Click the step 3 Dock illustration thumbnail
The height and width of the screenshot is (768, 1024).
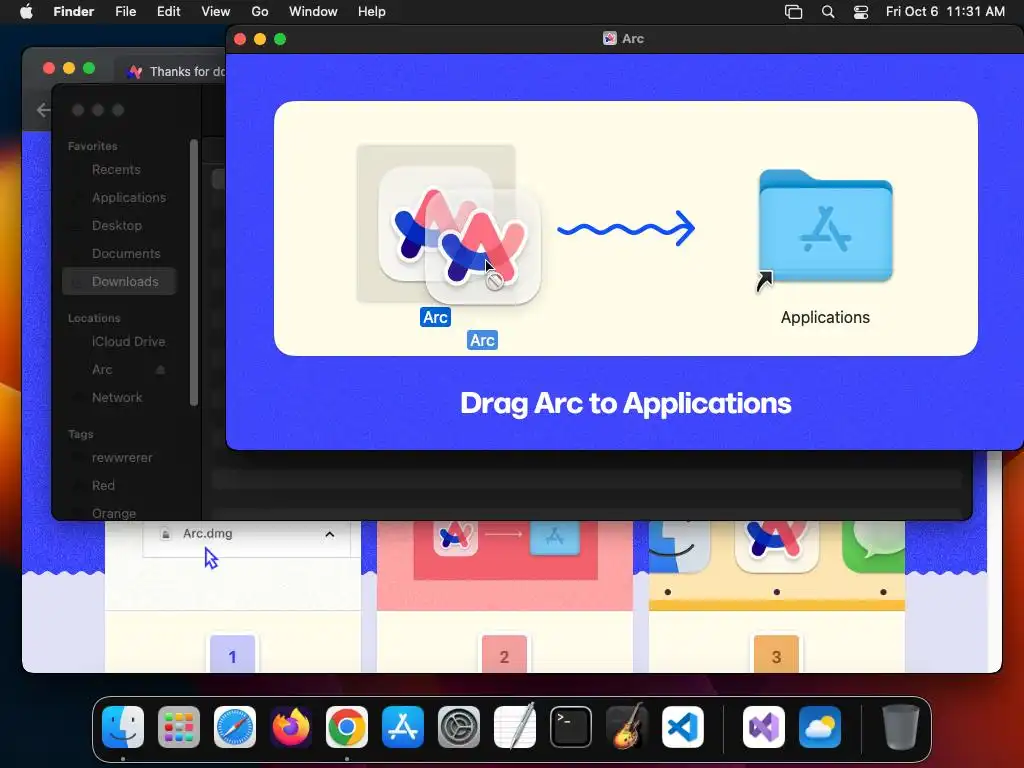776,565
